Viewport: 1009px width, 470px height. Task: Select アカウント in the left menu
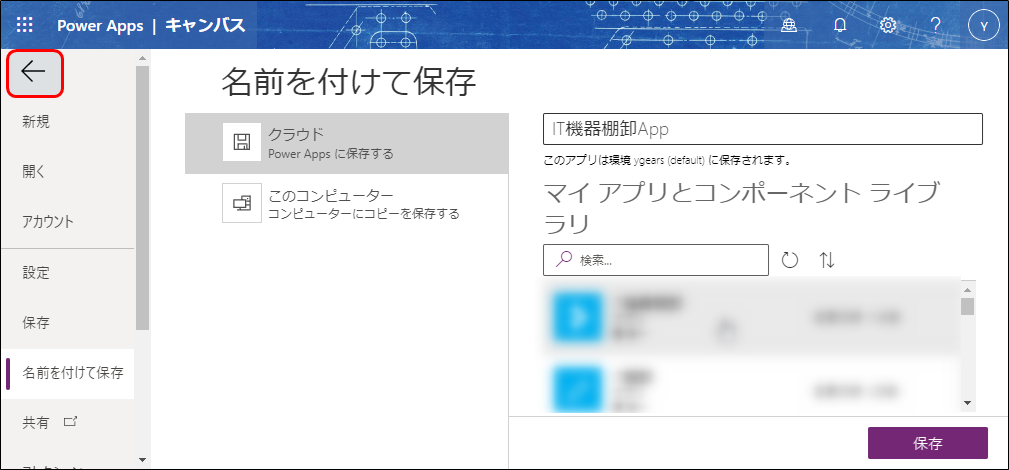[x=48, y=222]
